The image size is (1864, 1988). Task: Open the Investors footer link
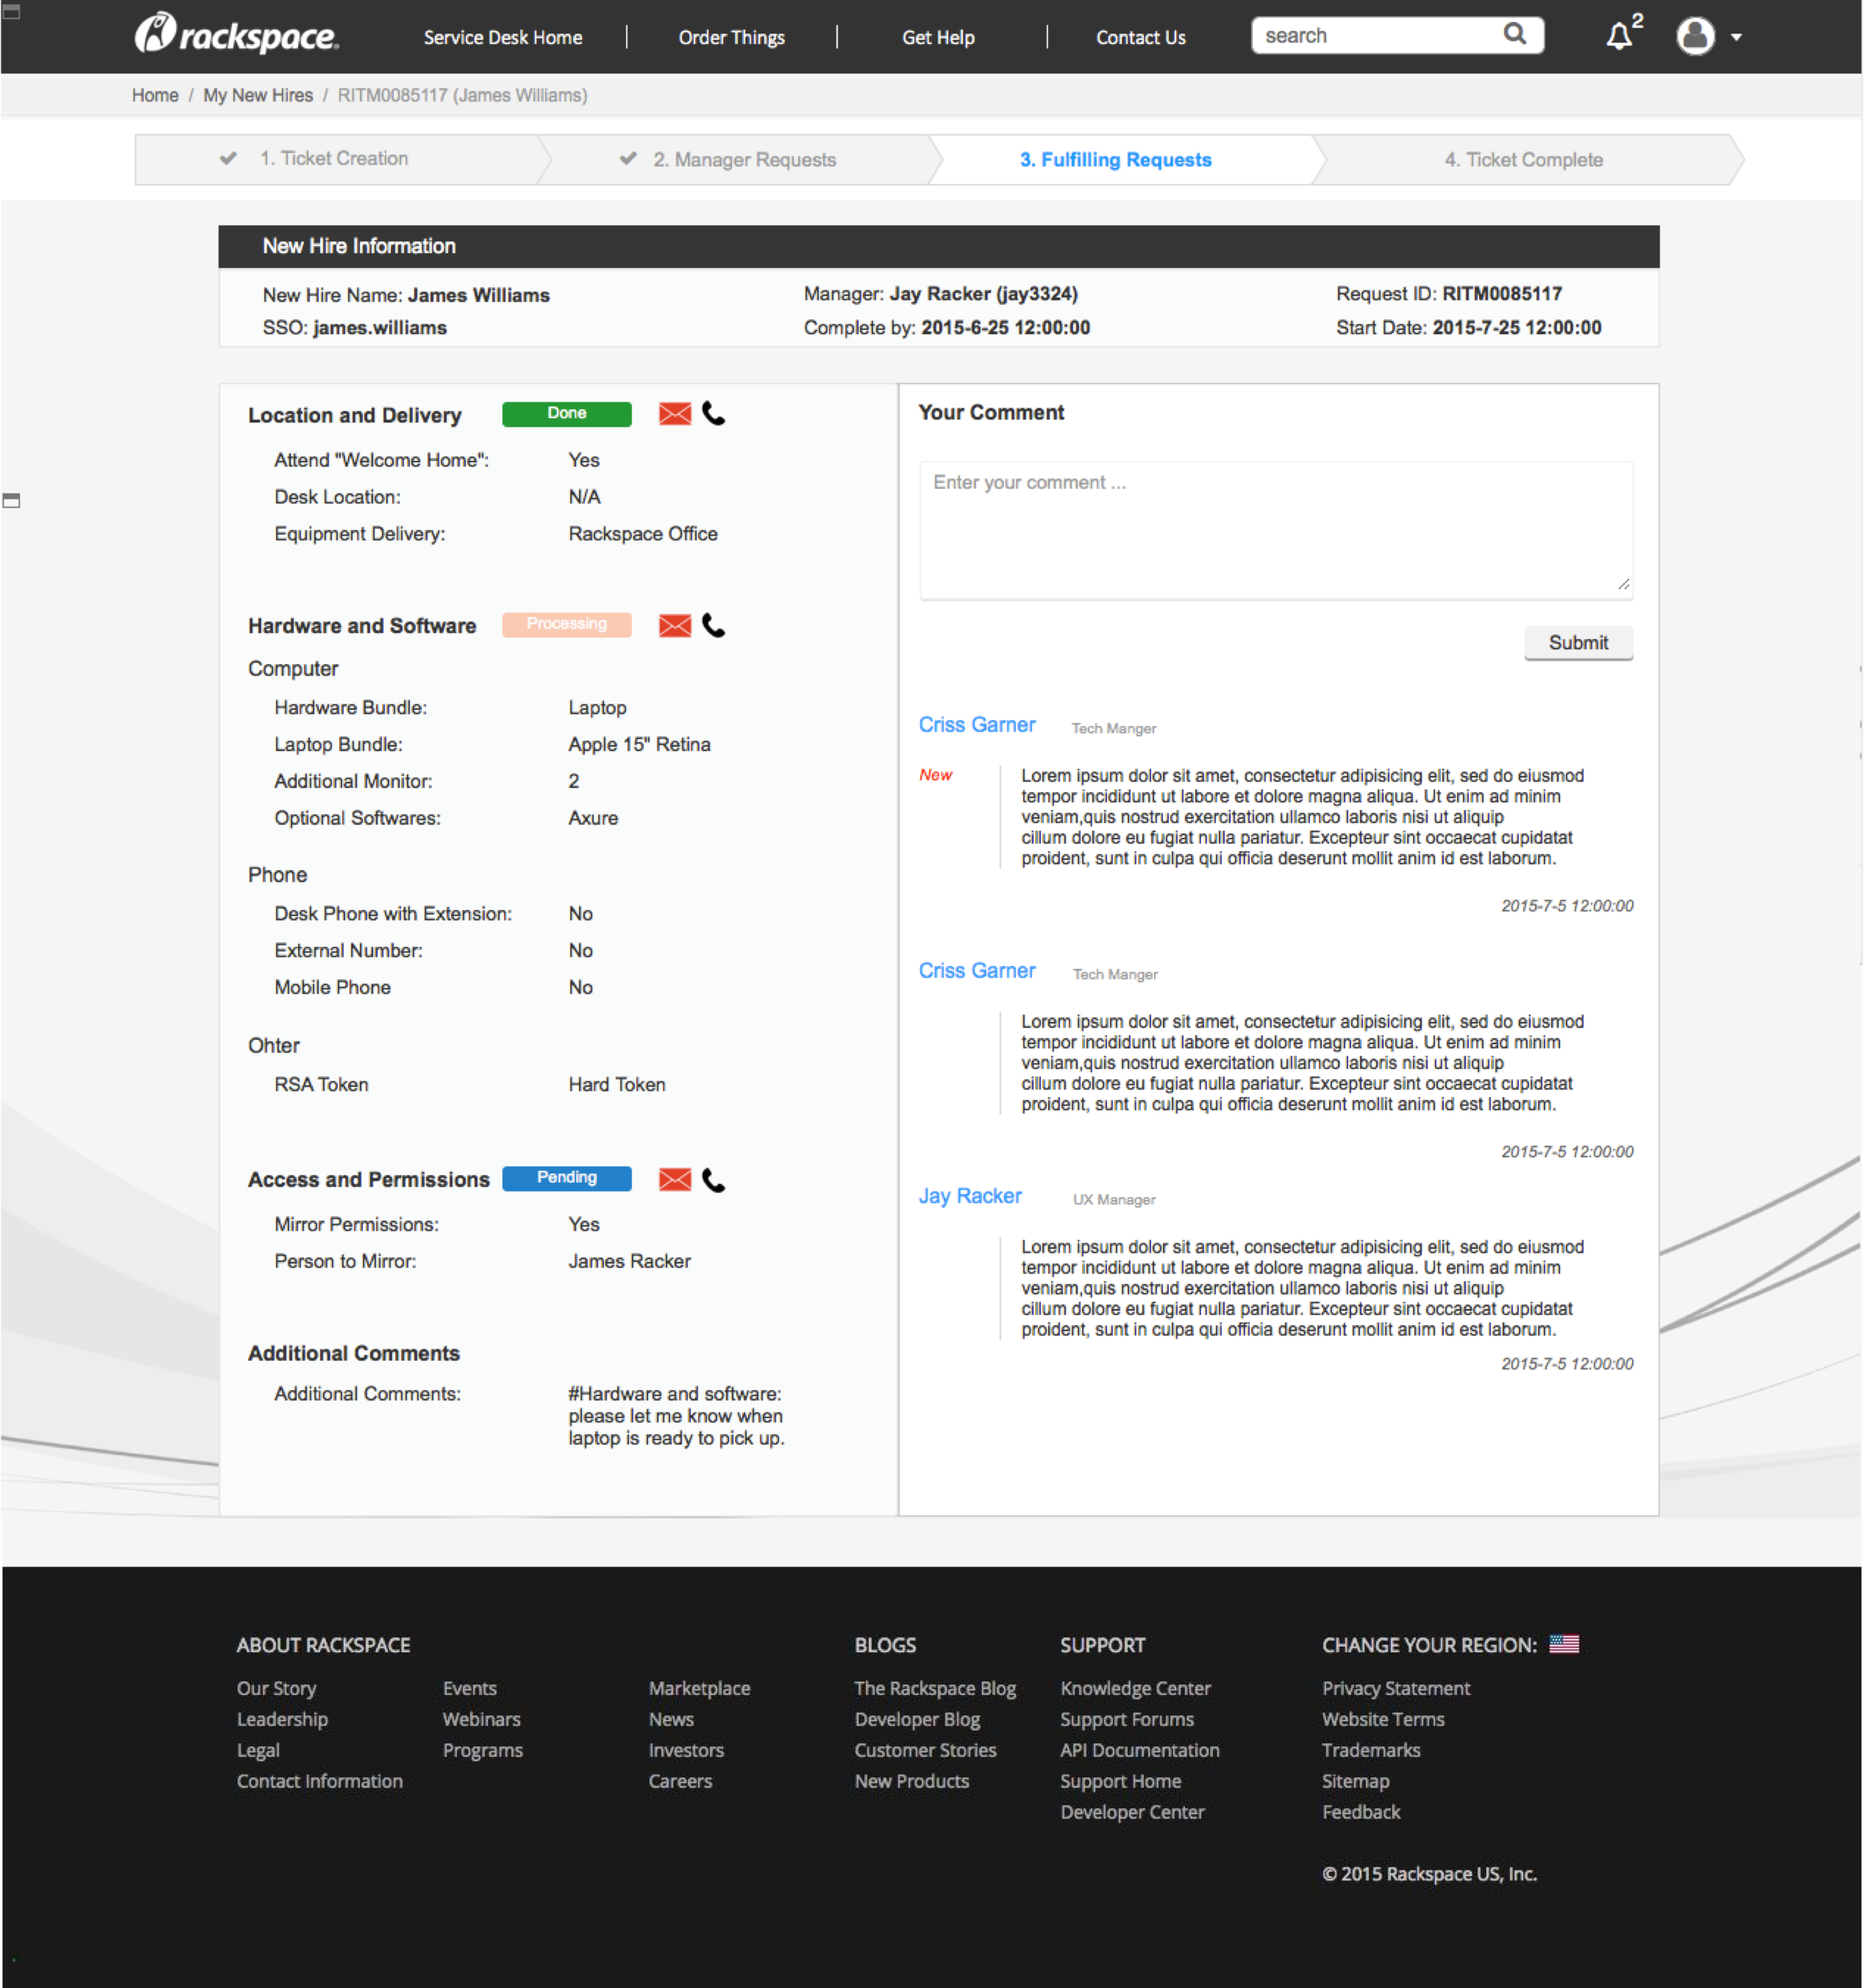pyautogui.click(x=686, y=1751)
